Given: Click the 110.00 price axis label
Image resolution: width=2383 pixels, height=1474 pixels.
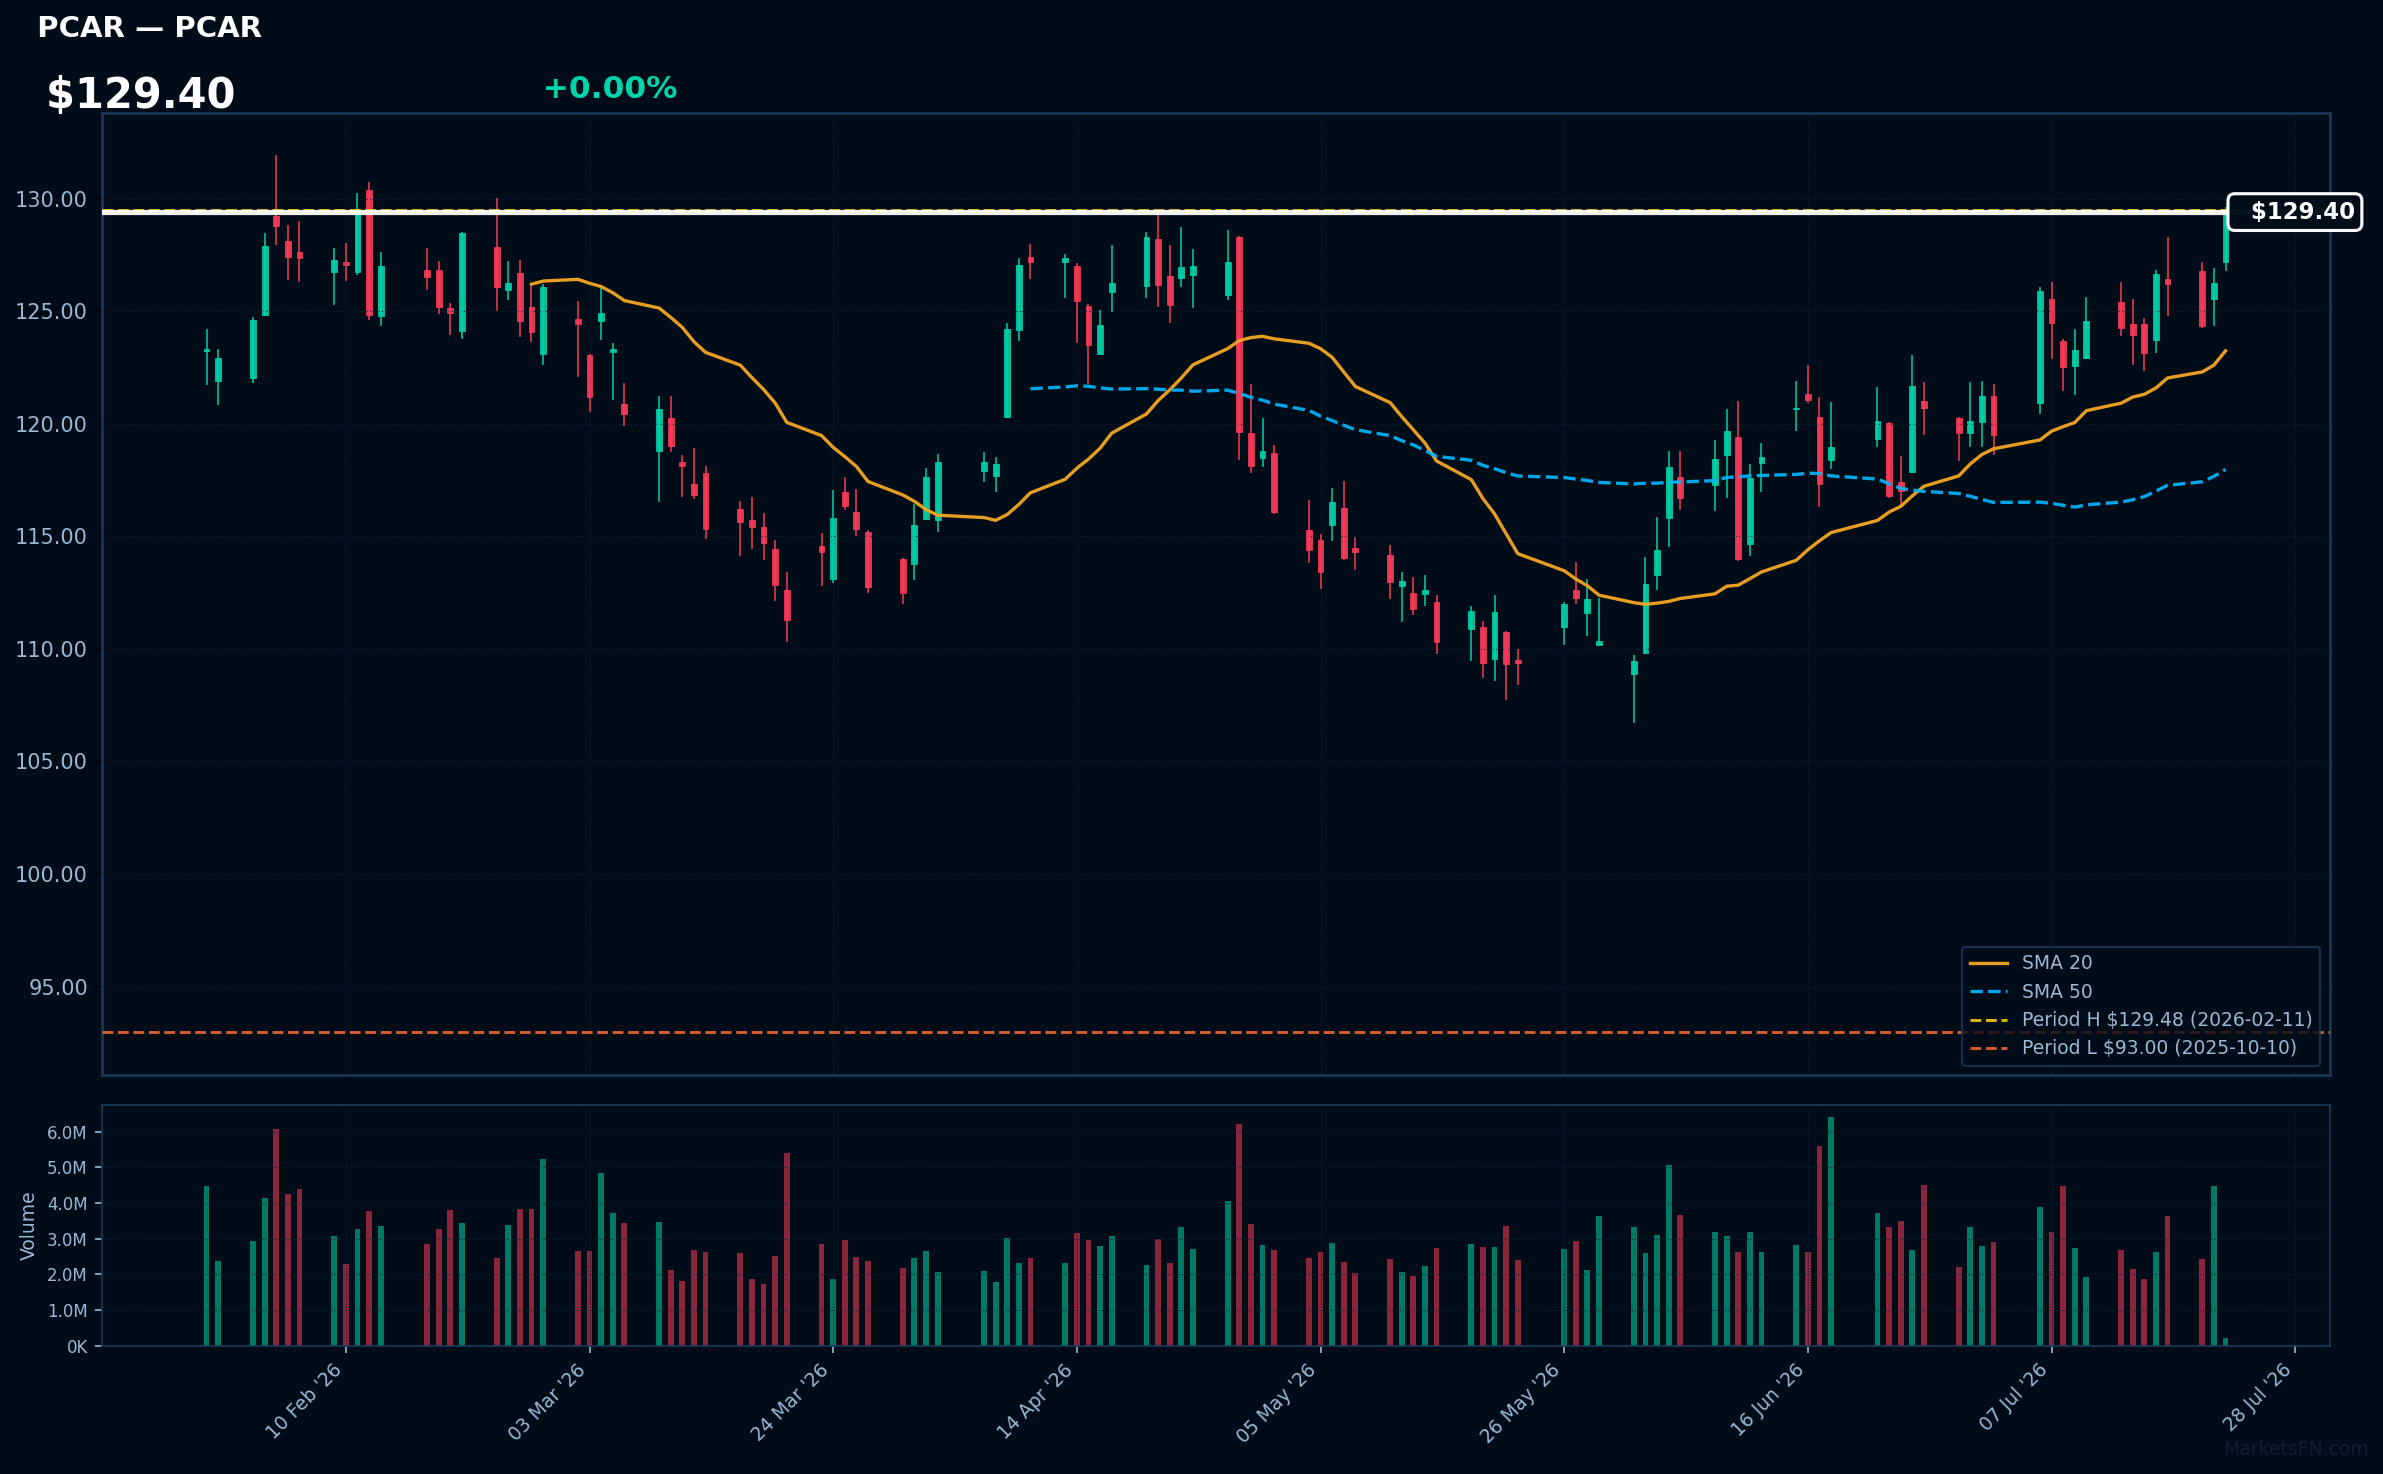Looking at the screenshot, I should pyautogui.click(x=51, y=650).
